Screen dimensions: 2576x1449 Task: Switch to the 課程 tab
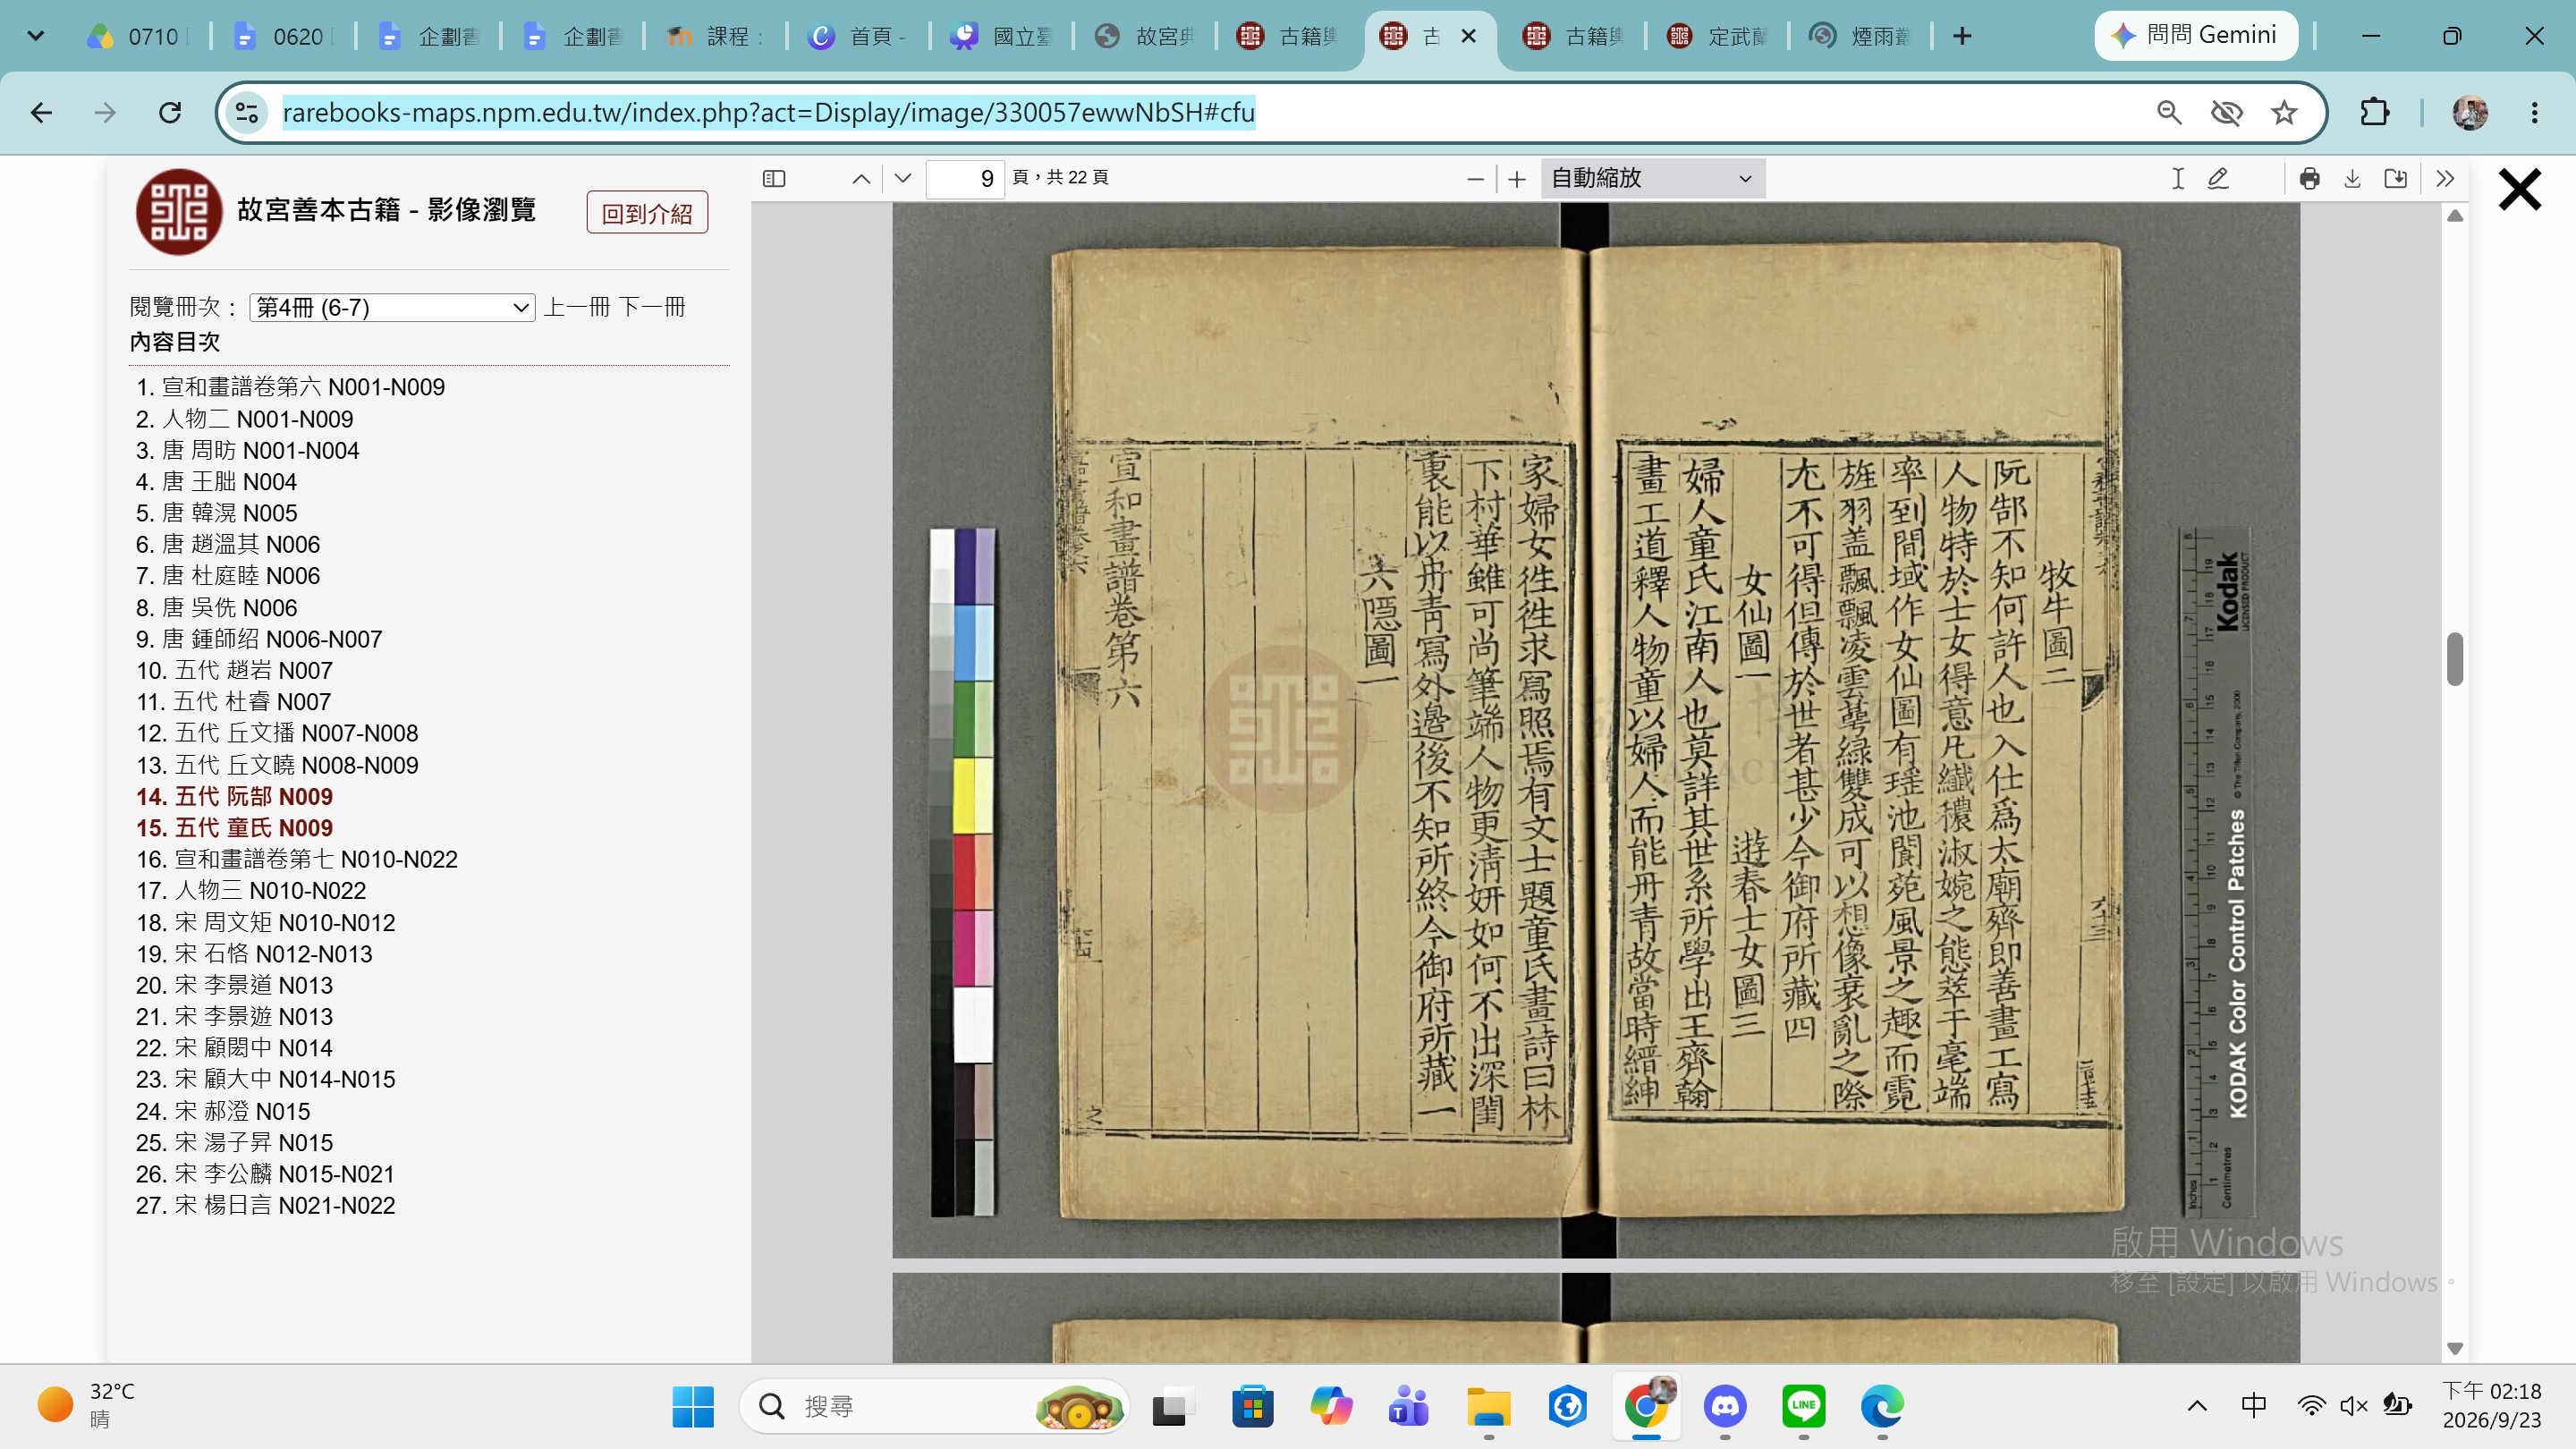714,36
